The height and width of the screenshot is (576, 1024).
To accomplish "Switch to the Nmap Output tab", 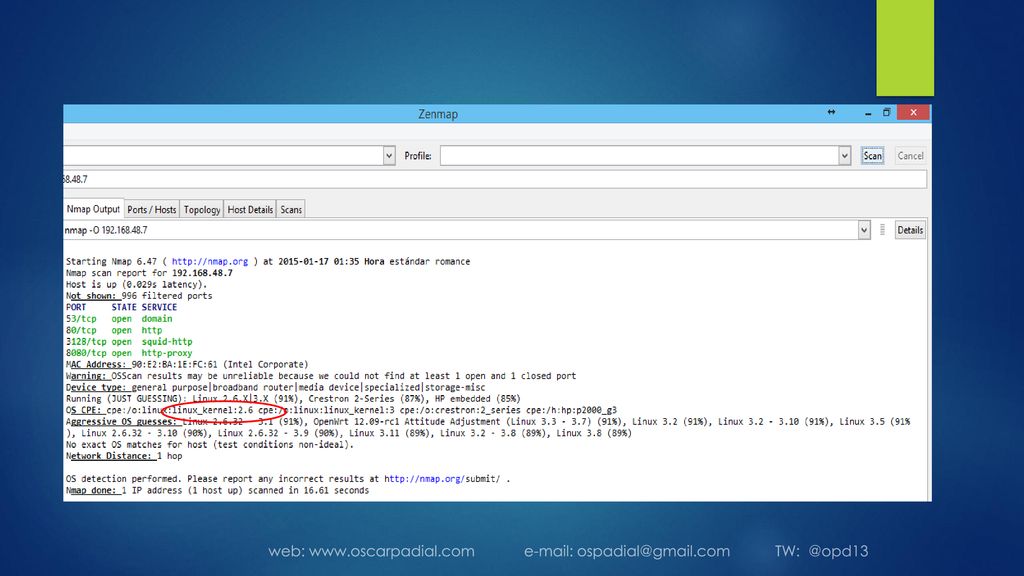I will click(93, 209).
